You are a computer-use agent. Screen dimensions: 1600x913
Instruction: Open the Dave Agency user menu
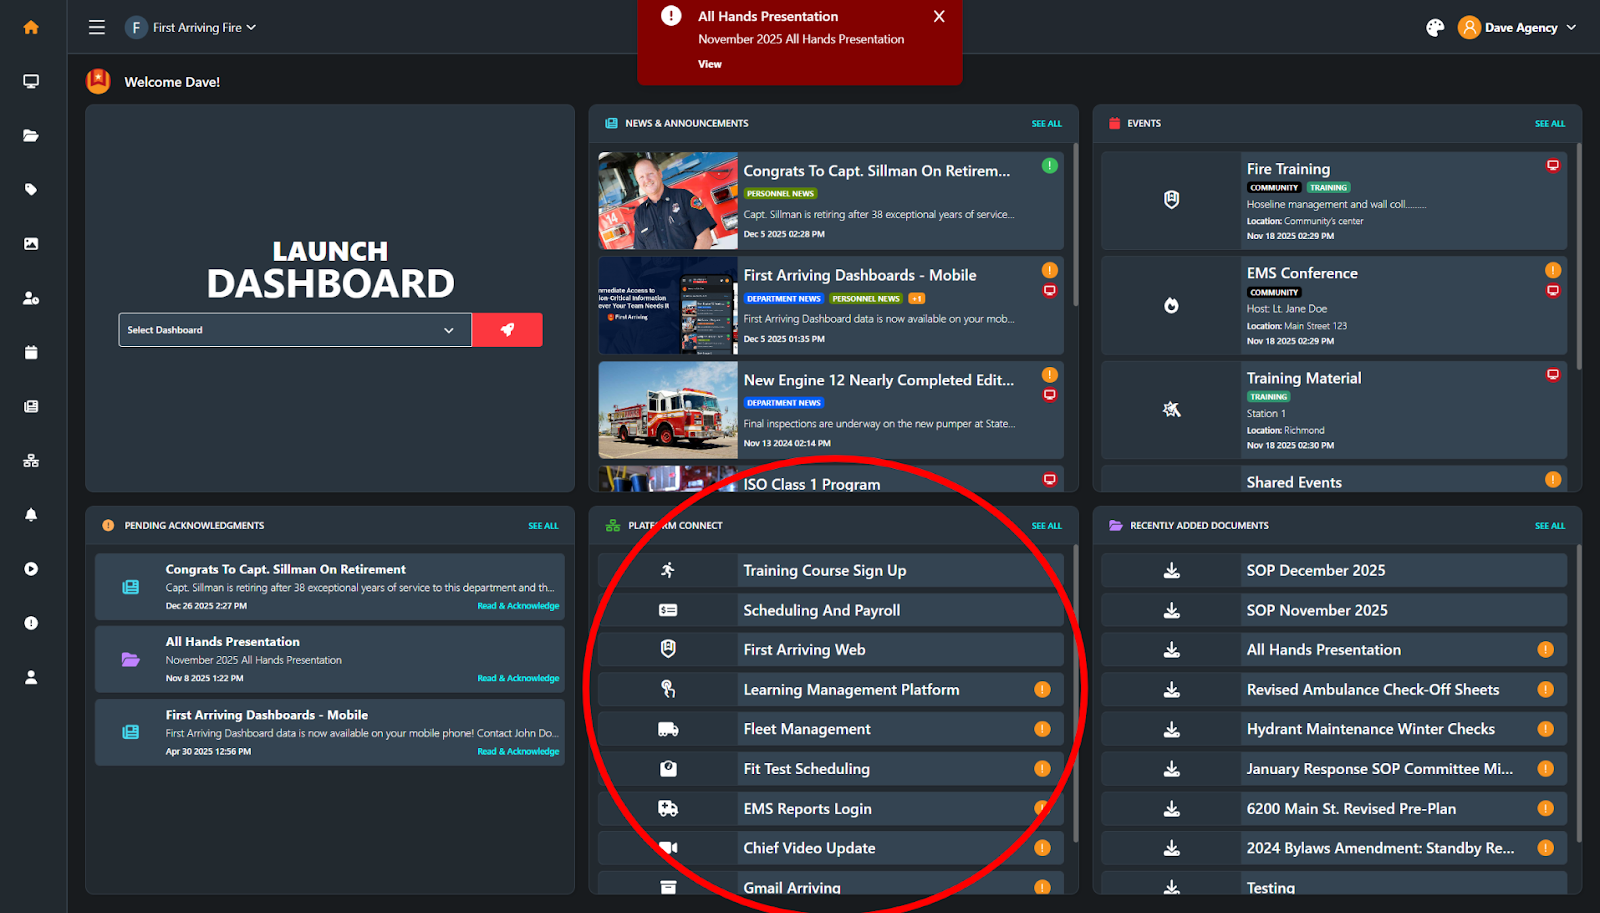[1517, 27]
